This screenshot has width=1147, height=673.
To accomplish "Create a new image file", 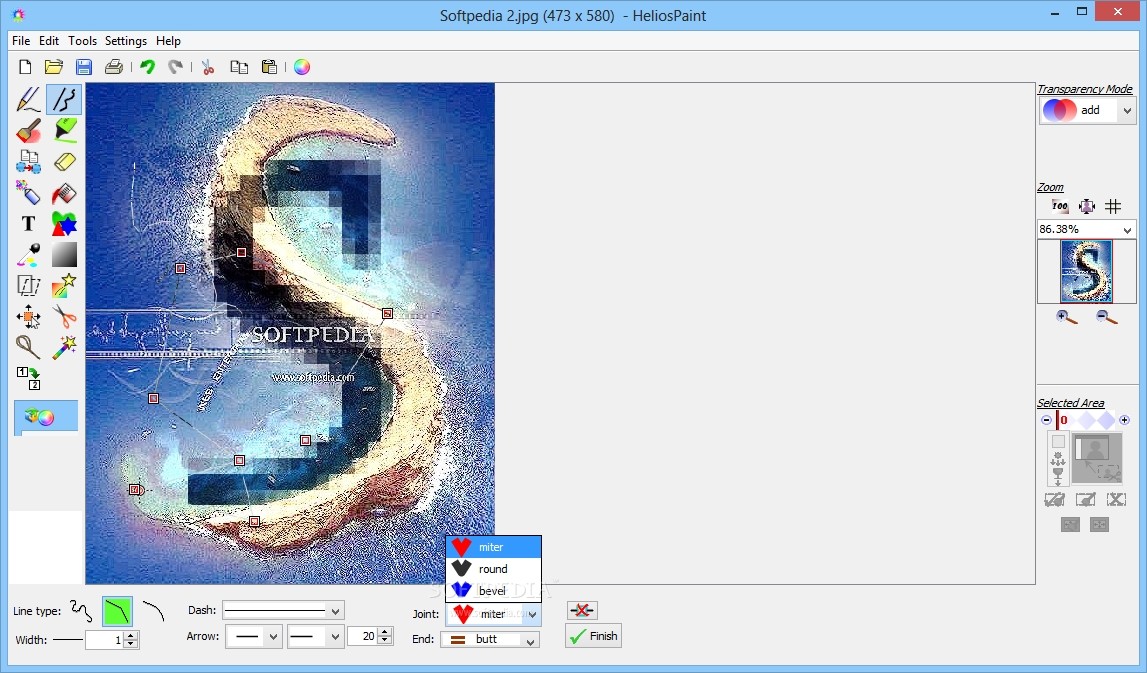I will (x=25, y=67).
